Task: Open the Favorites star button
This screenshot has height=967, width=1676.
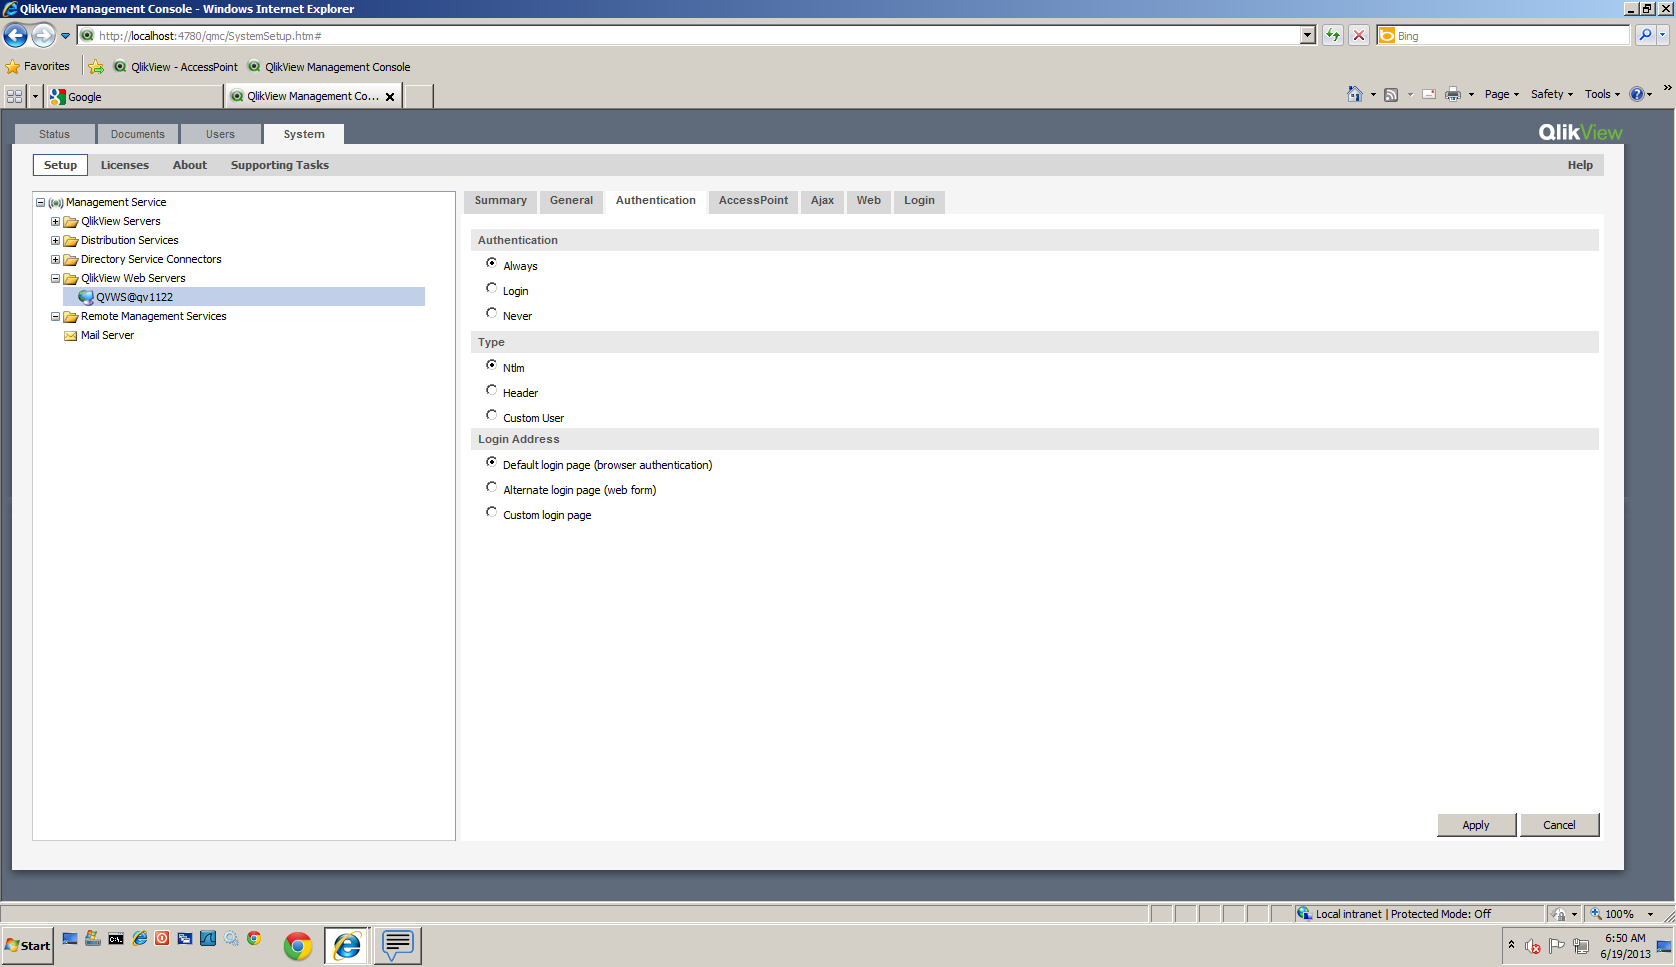Action: coord(38,67)
